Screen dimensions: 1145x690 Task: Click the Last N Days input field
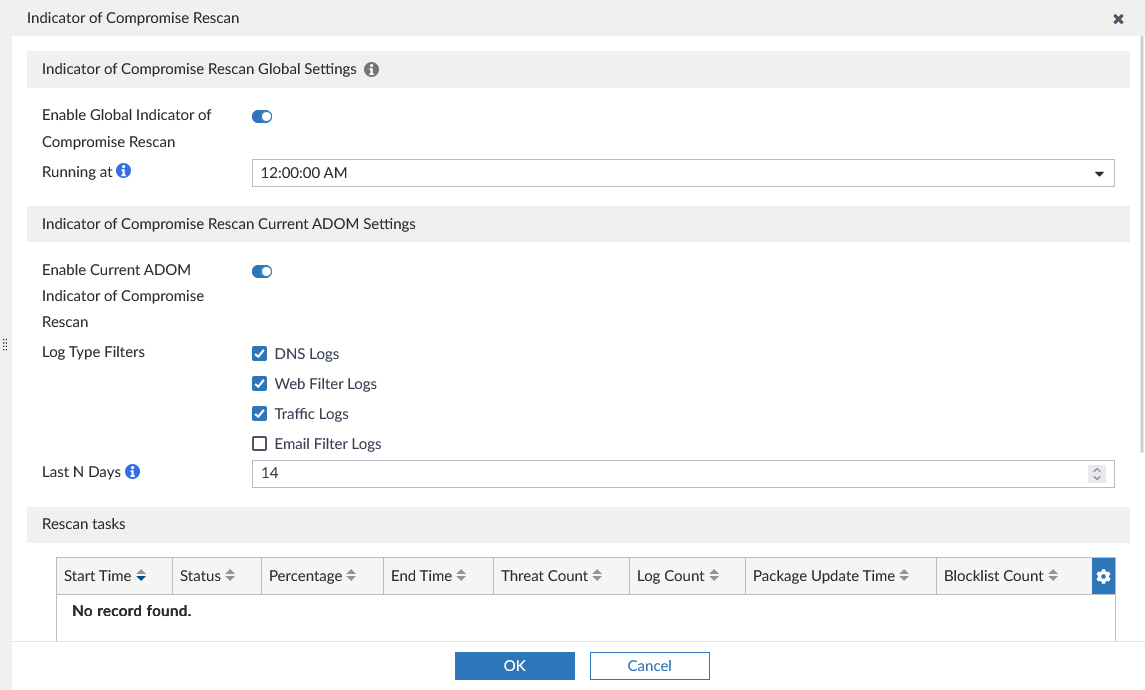click(x=660, y=473)
